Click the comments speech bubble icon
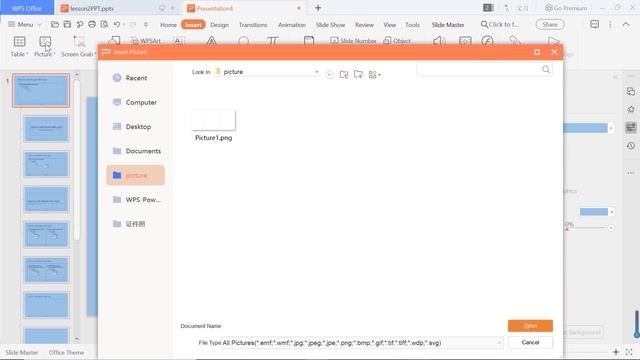 595,24
